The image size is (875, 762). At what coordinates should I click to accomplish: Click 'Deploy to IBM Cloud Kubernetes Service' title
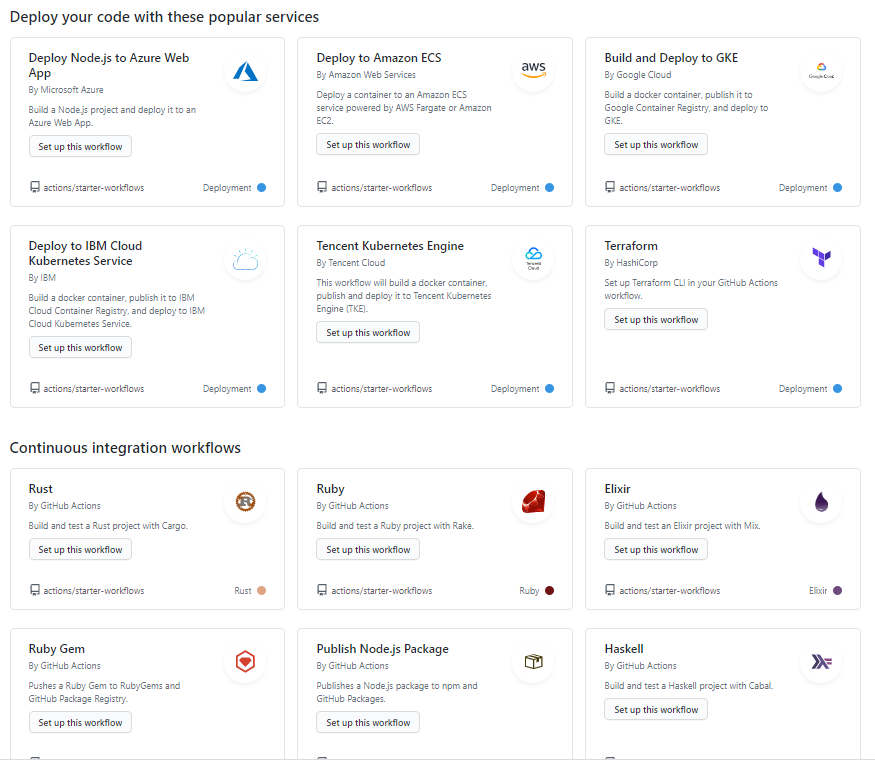pyautogui.click(x=85, y=253)
